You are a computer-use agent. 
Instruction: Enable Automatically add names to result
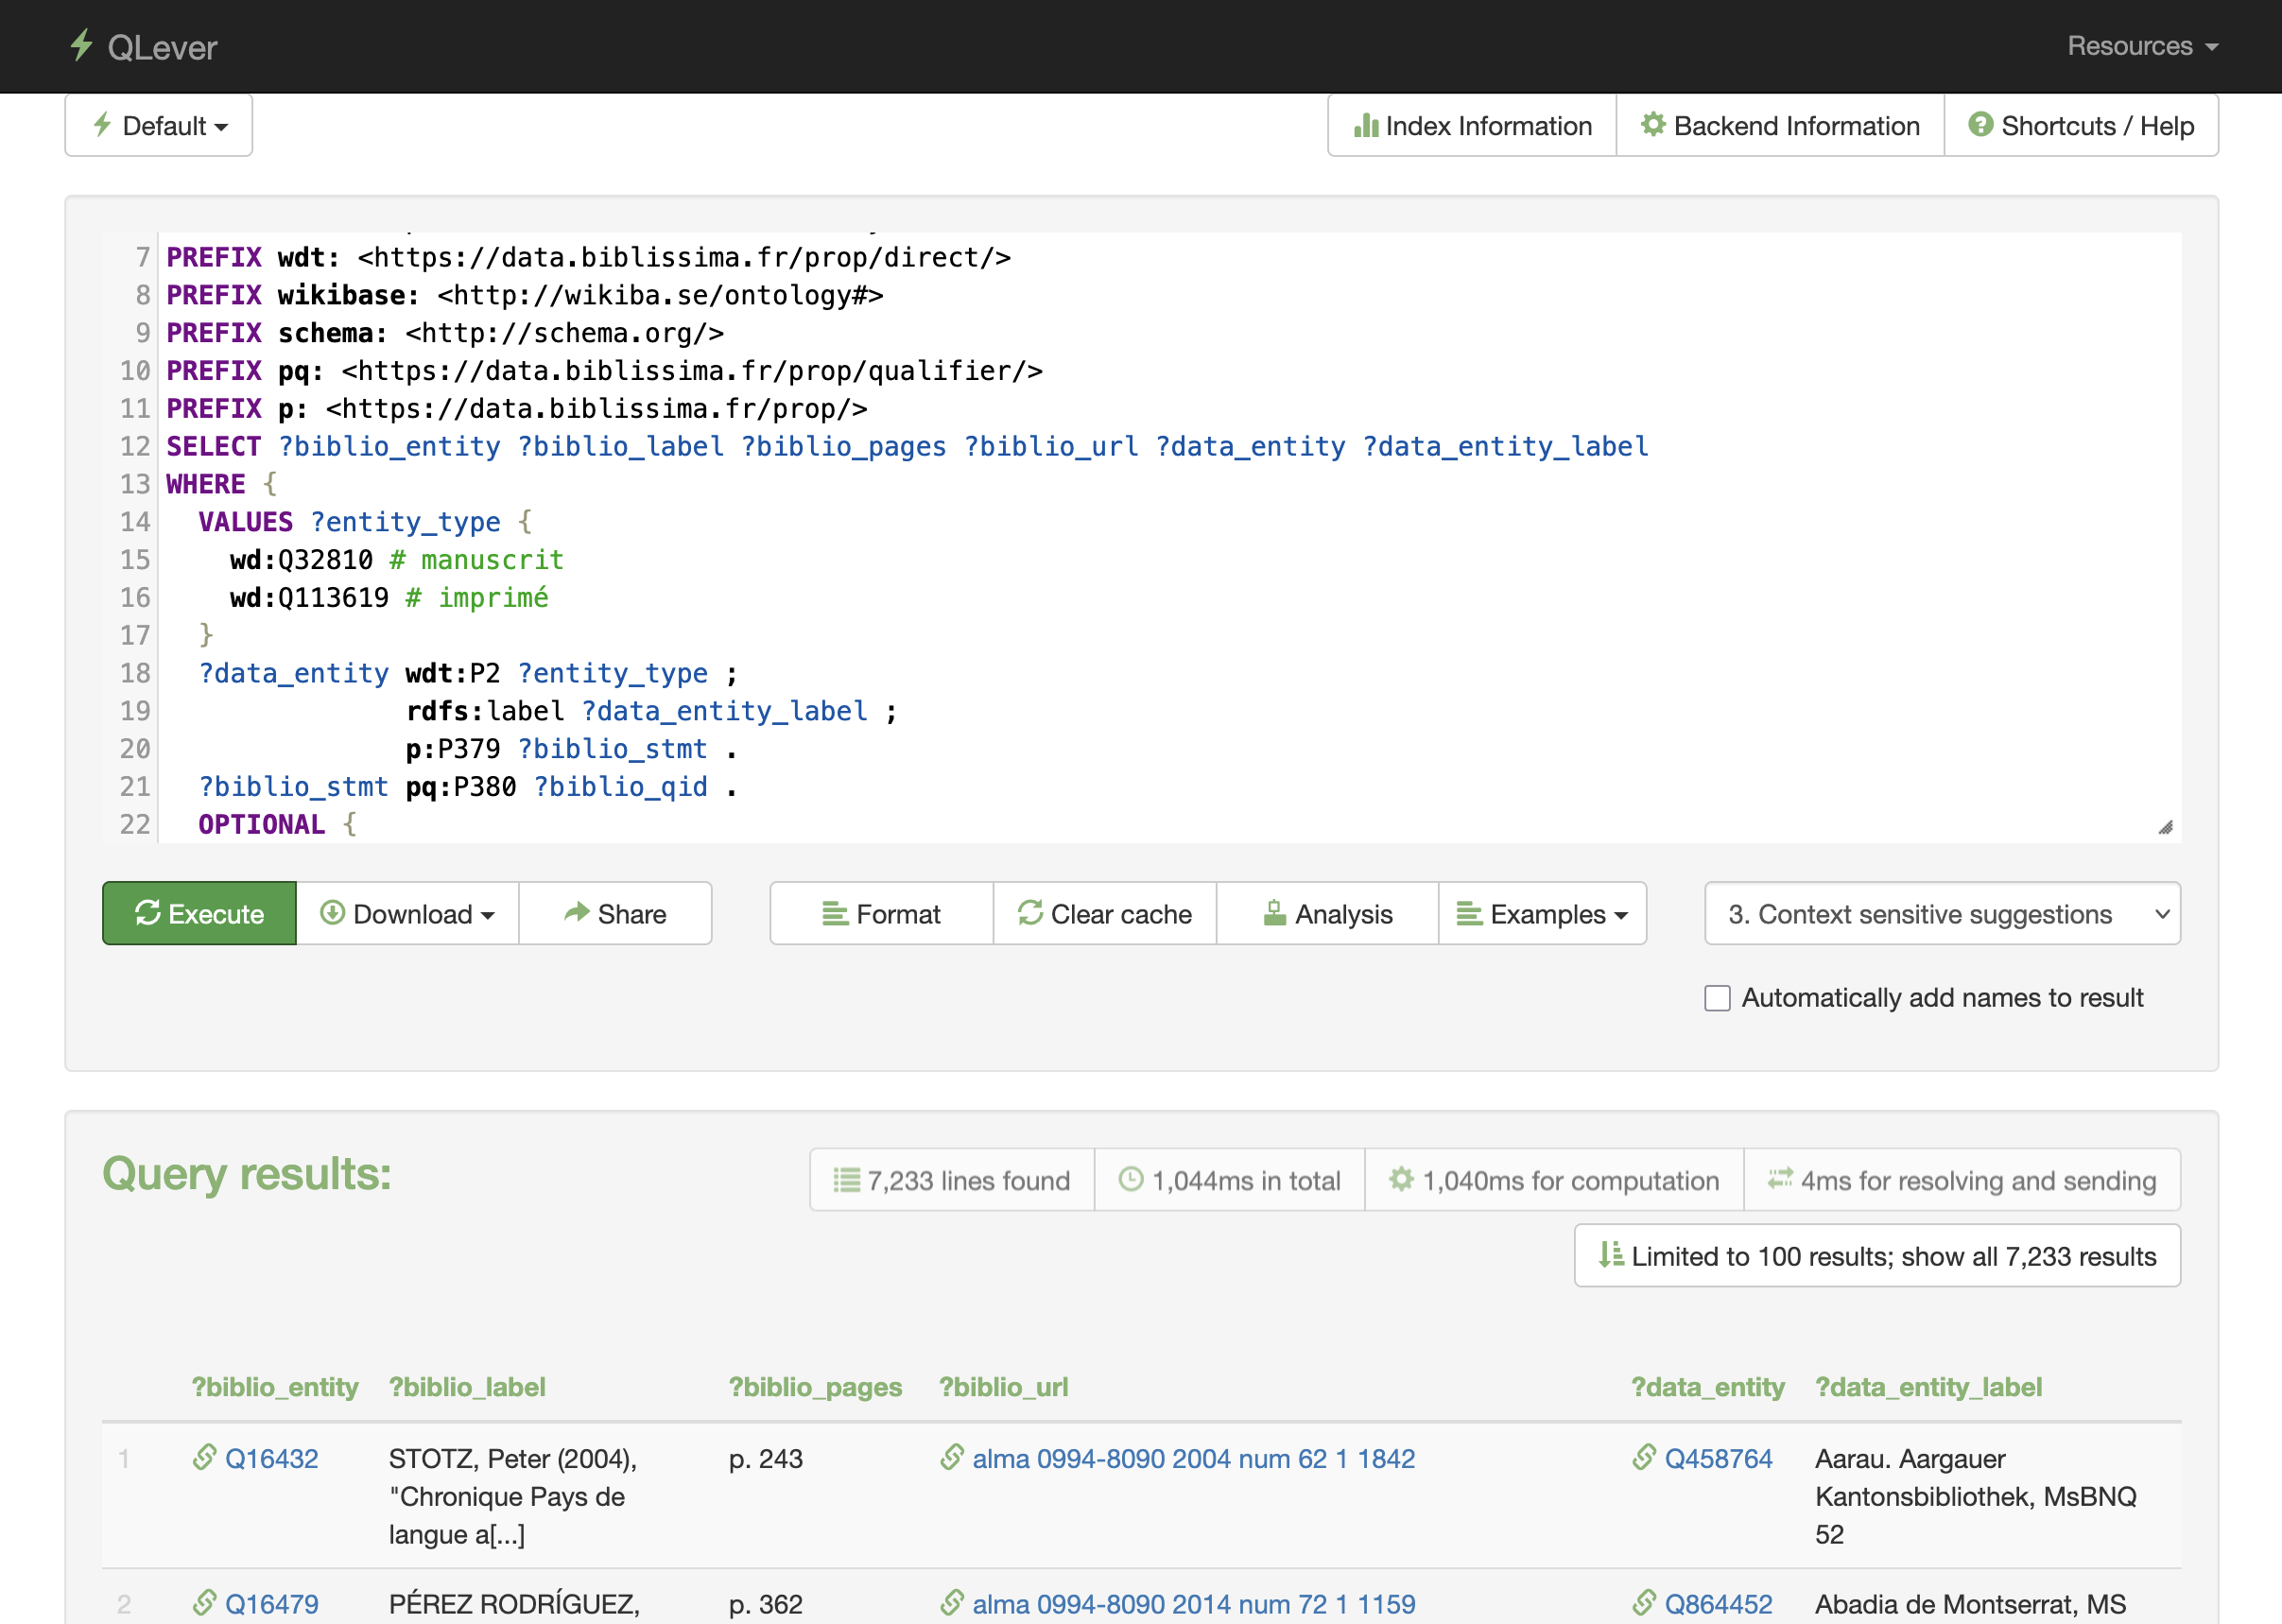click(x=1717, y=998)
